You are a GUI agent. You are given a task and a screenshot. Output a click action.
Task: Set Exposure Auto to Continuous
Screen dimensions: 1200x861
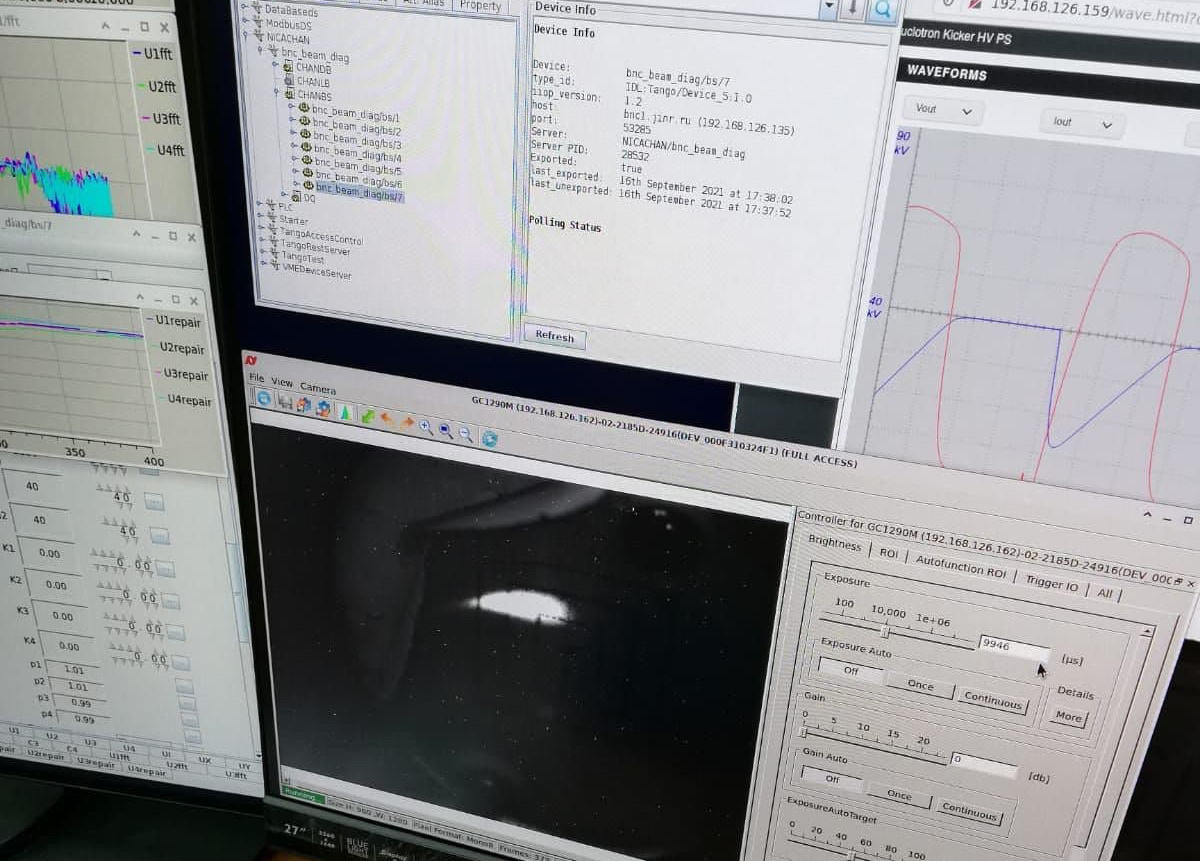point(992,699)
